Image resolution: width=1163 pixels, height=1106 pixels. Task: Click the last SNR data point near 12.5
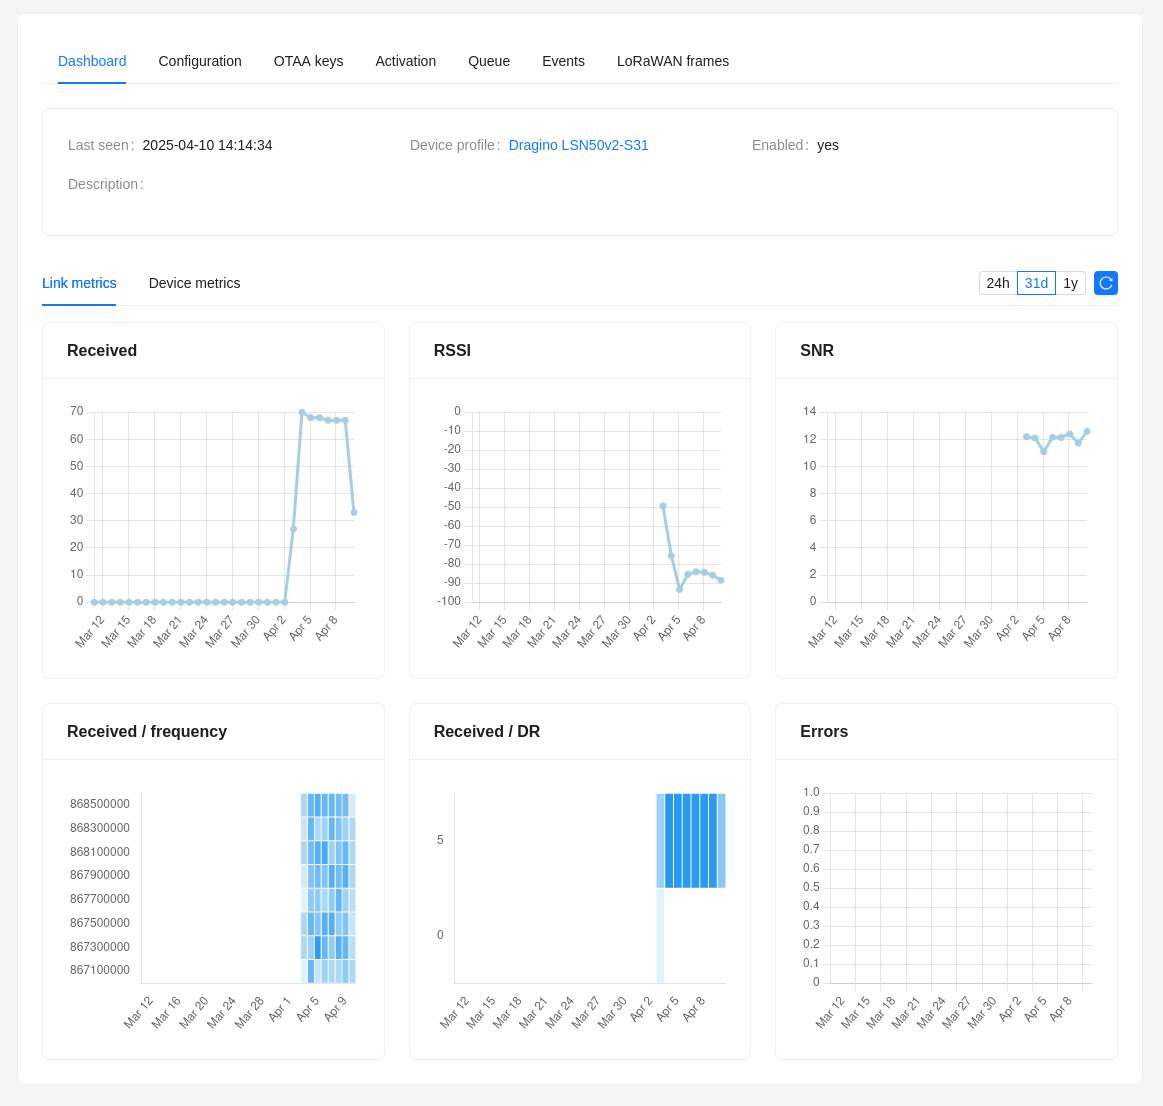(x=1087, y=432)
